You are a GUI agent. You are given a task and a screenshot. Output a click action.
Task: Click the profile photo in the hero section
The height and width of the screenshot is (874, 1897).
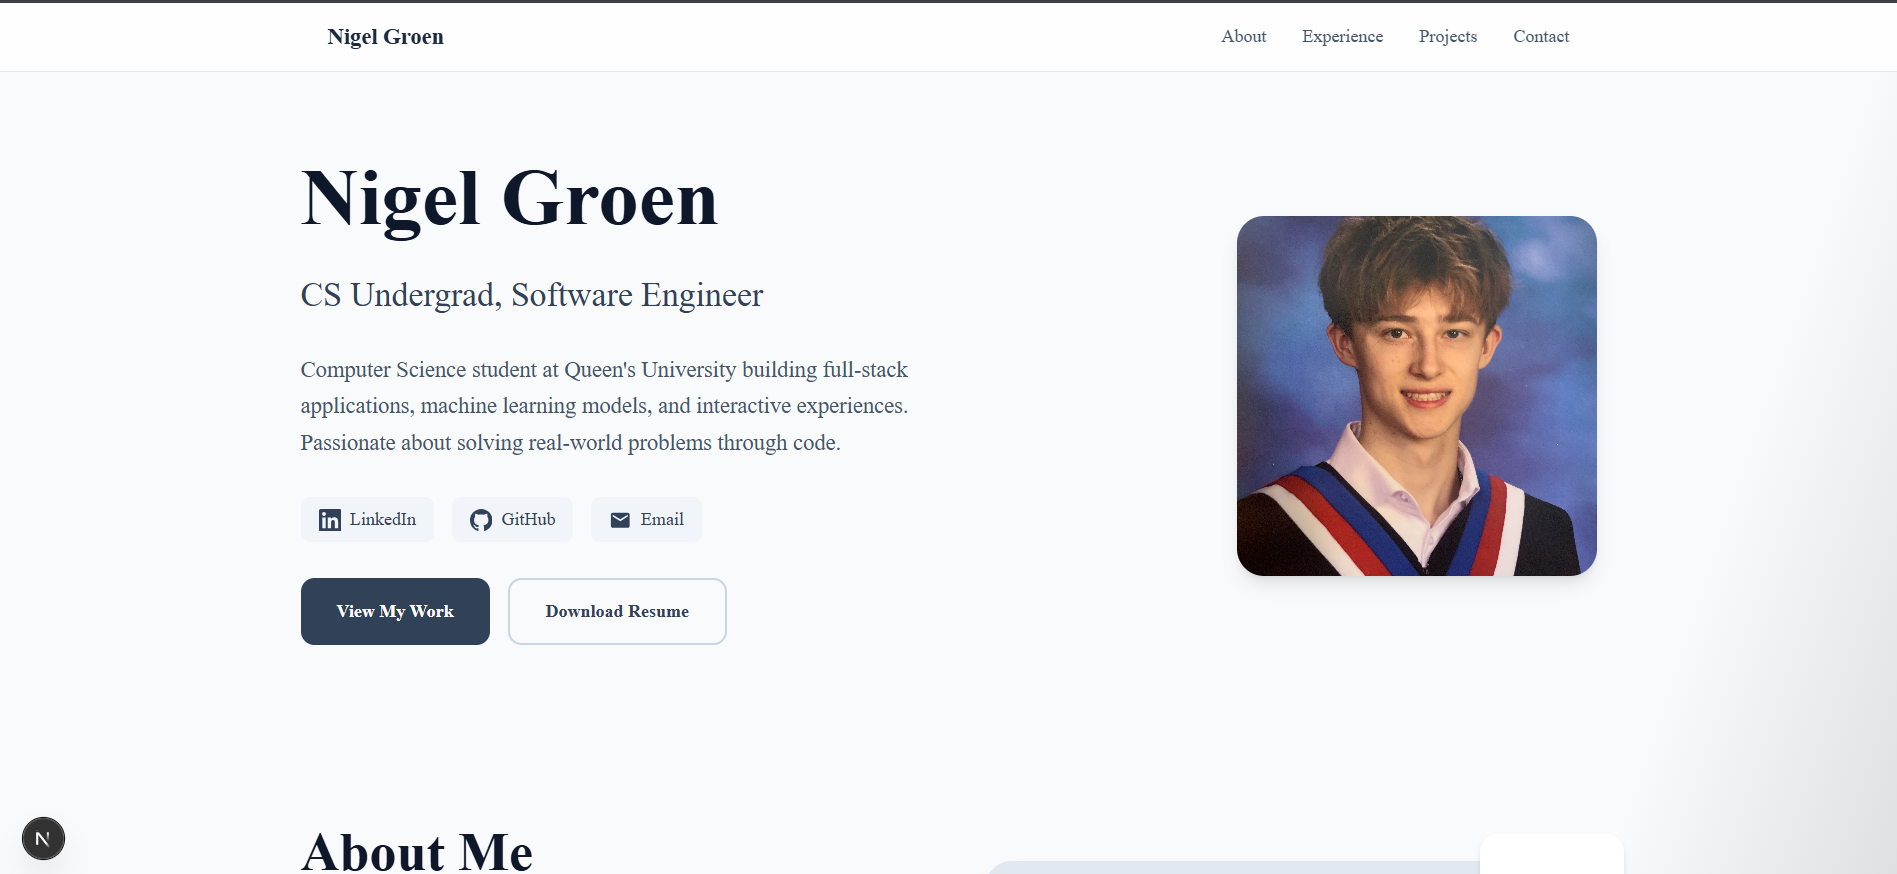pos(1416,396)
